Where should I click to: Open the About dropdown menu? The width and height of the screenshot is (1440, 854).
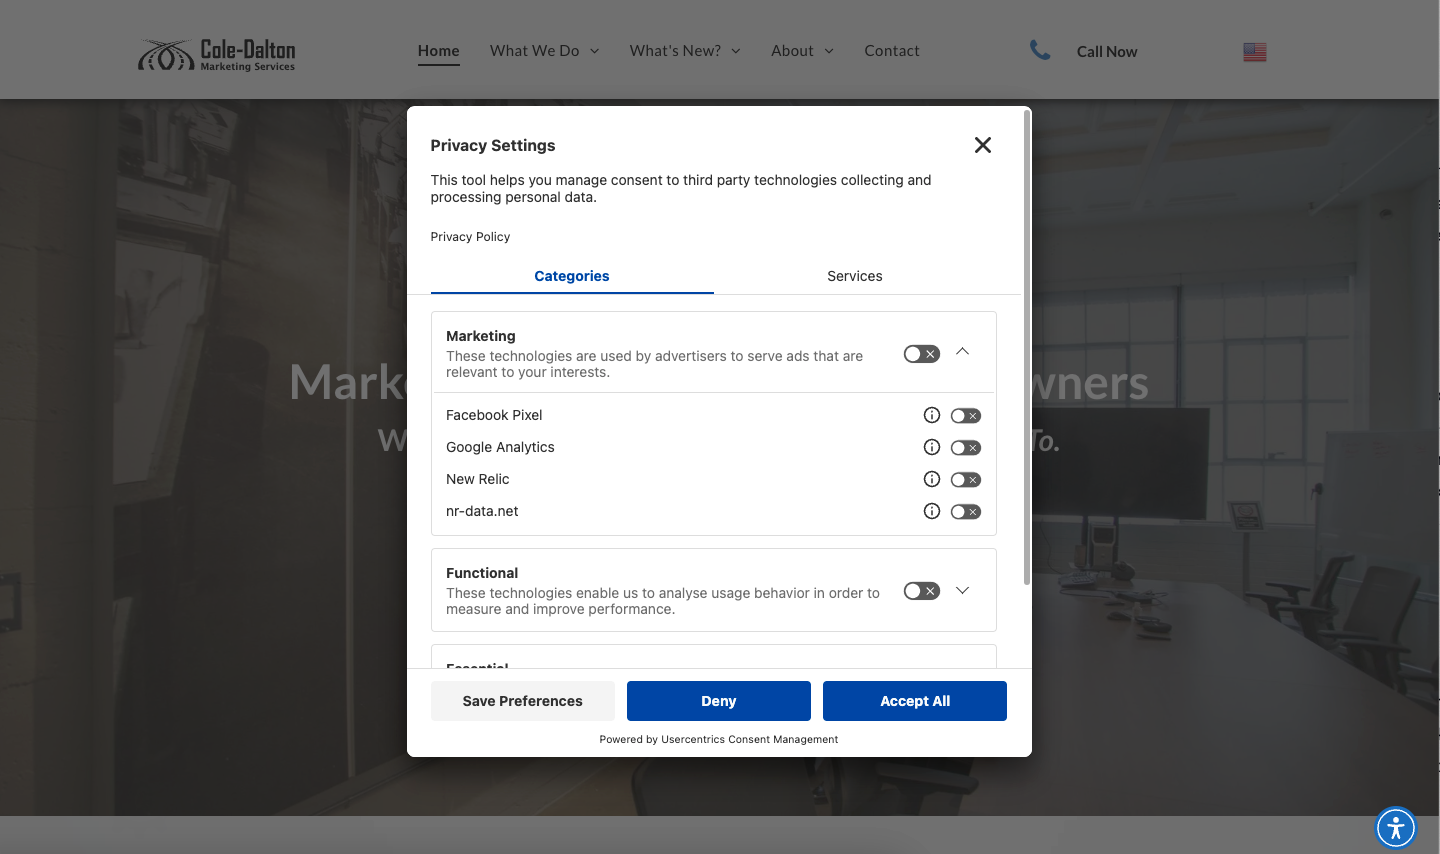[x=802, y=51]
